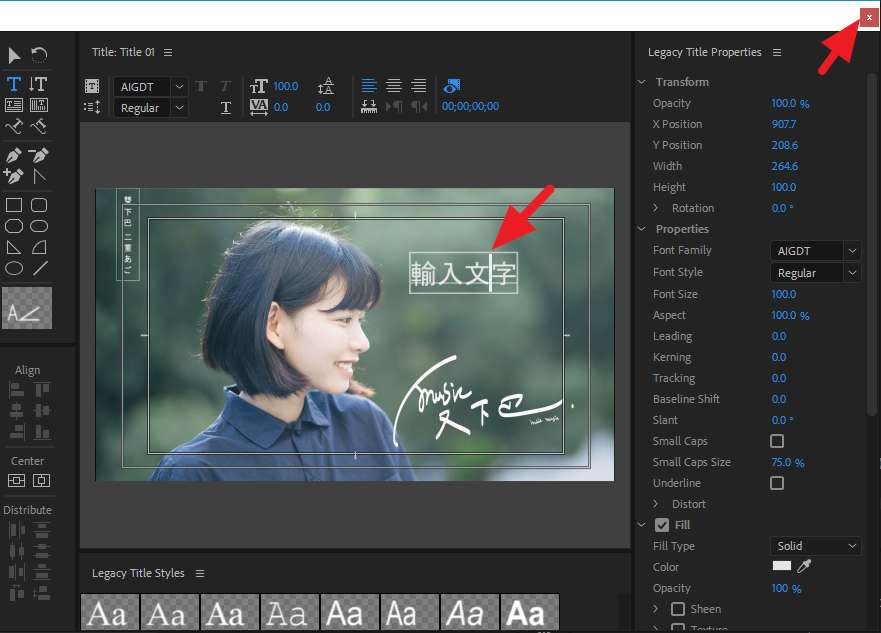This screenshot has width=881, height=633.
Task: Tick the Underline checkbox in properties
Action: click(x=777, y=483)
